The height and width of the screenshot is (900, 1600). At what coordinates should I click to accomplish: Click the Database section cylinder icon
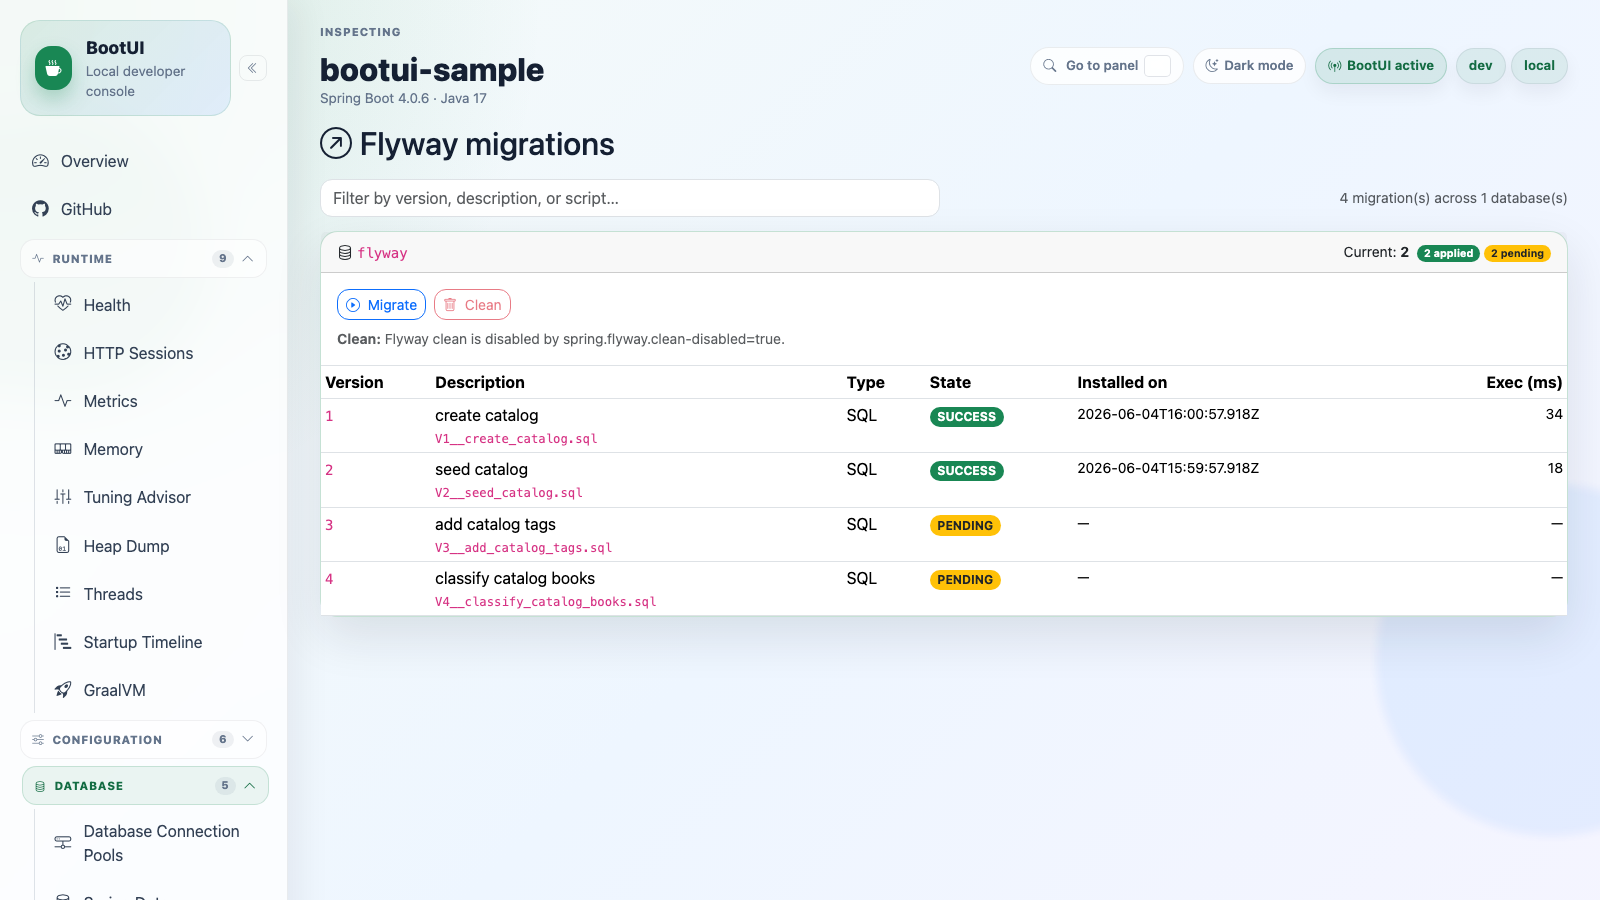40,787
